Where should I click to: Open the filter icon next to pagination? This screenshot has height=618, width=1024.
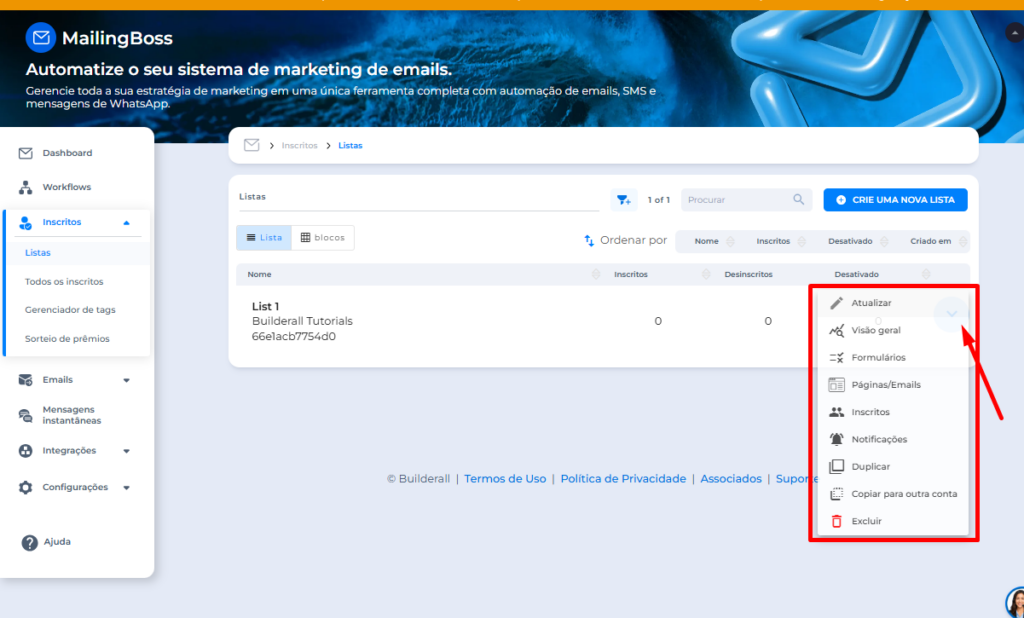[624, 200]
